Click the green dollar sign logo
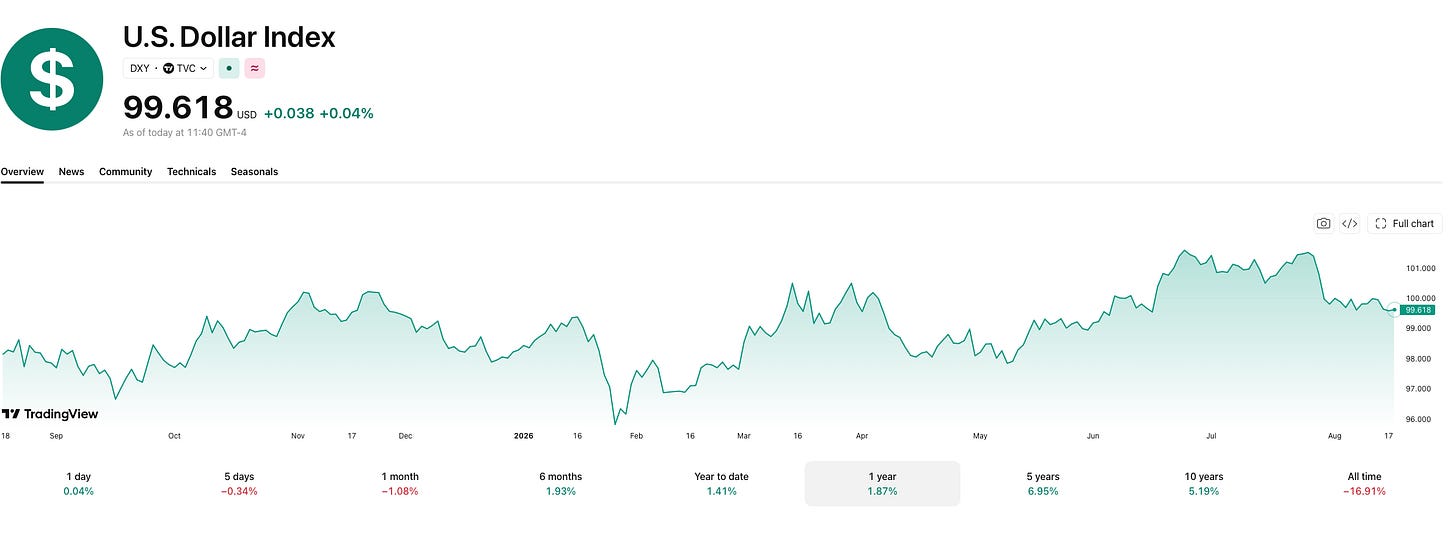Viewport: 1456px width, 536px height. (52, 79)
